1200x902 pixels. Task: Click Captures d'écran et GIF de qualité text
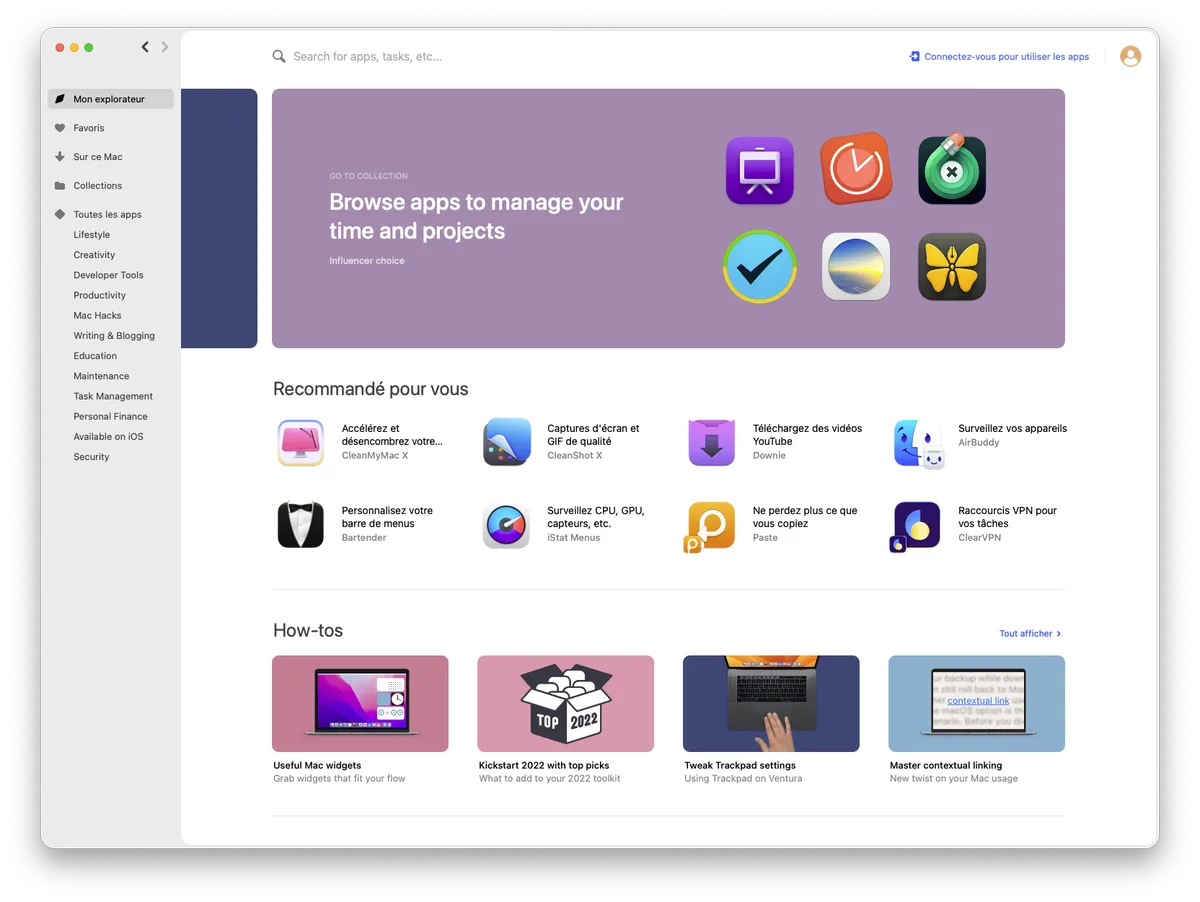[x=593, y=435]
